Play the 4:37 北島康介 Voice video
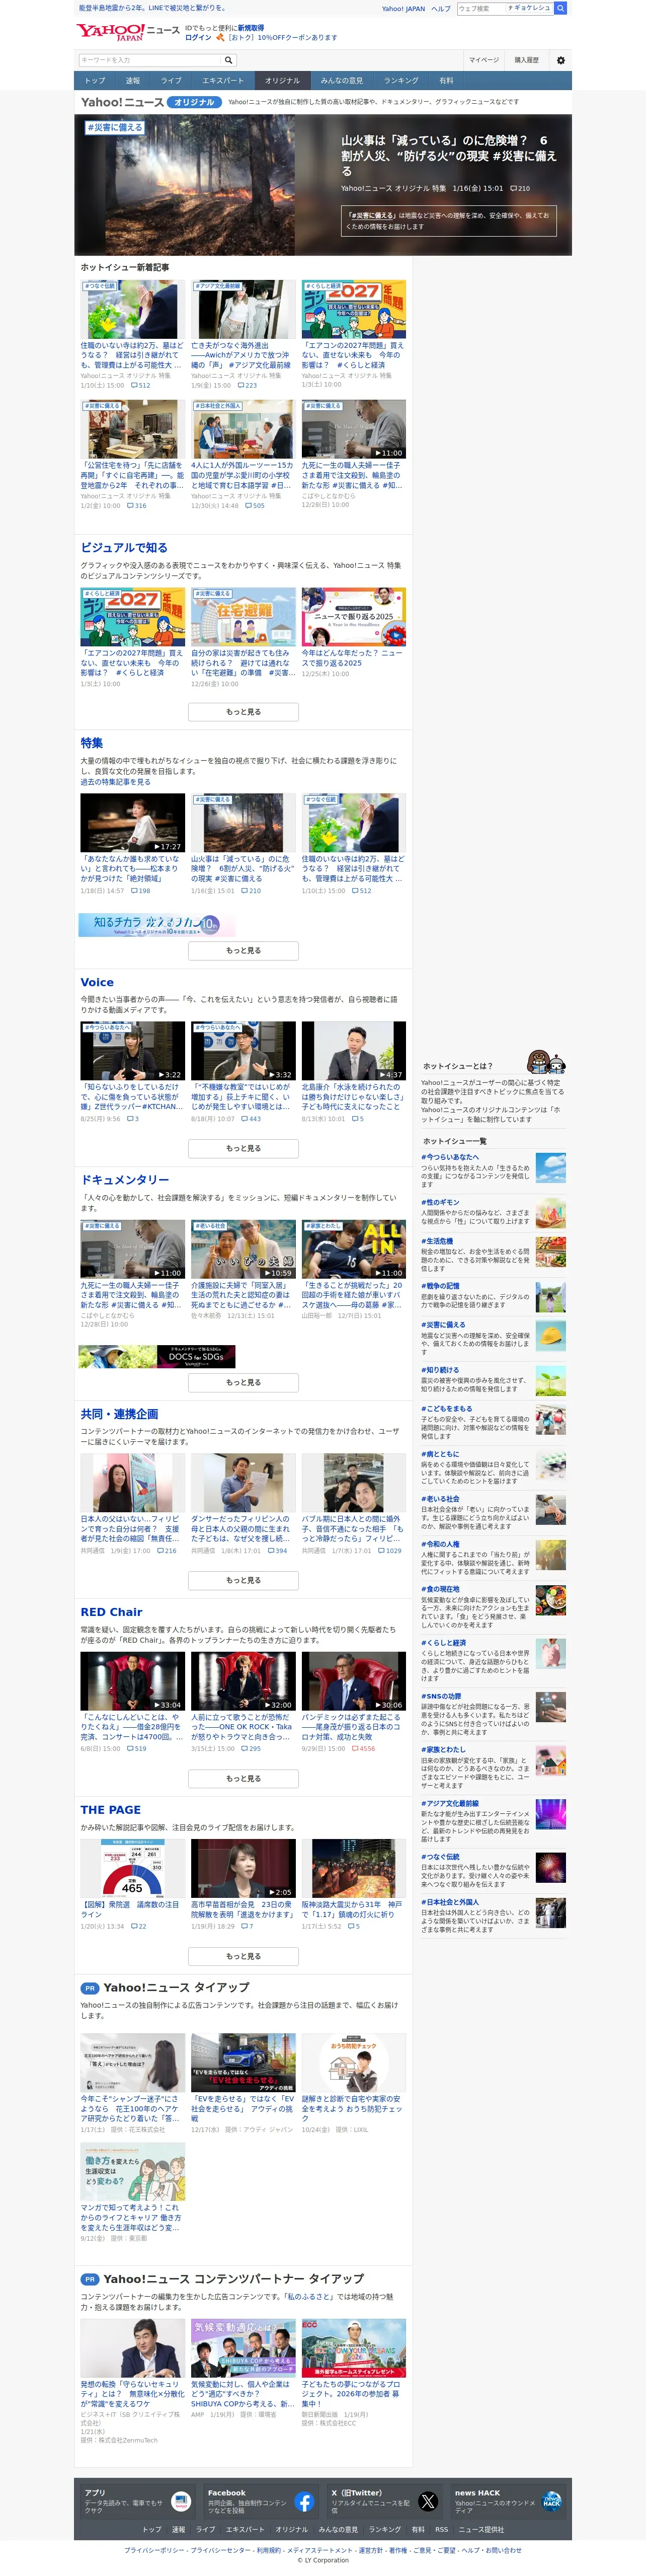The width and height of the screenshot is (646, 2576). point(354,1050)
